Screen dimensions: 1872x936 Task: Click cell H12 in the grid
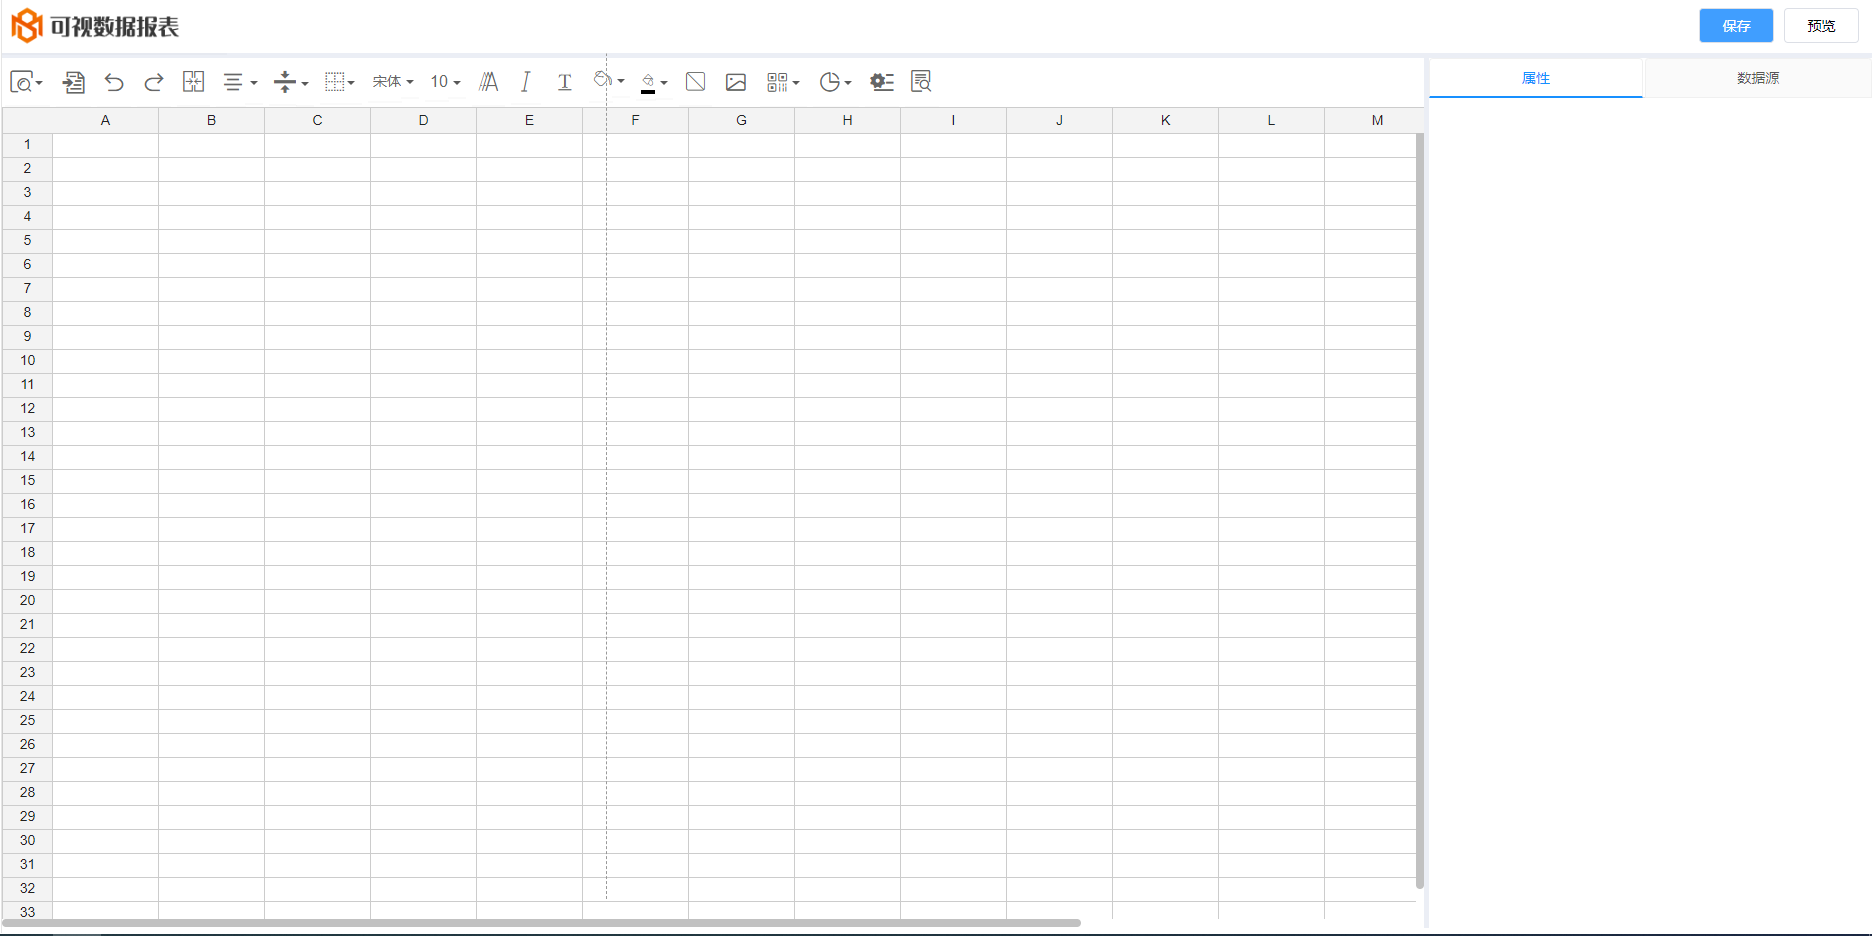coord(847,409)
